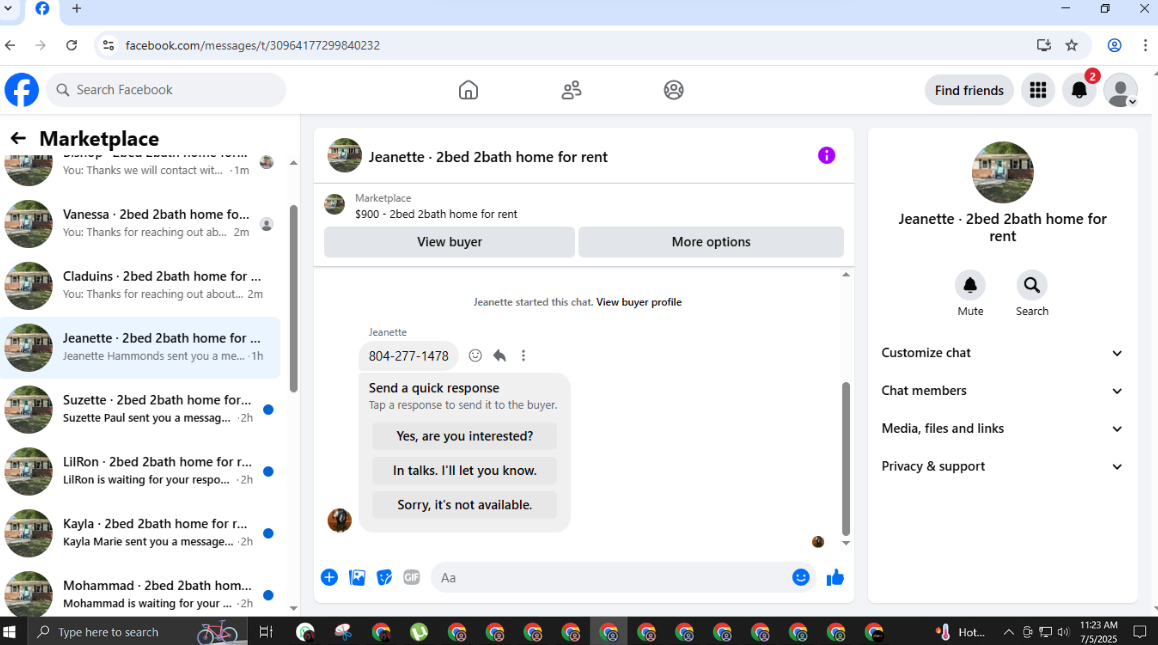Image resolution: width=1158 pixels, height=645 pixels.
Task: Navigate back in browser history
Action: pyautogui.click(x=10, y=45)
